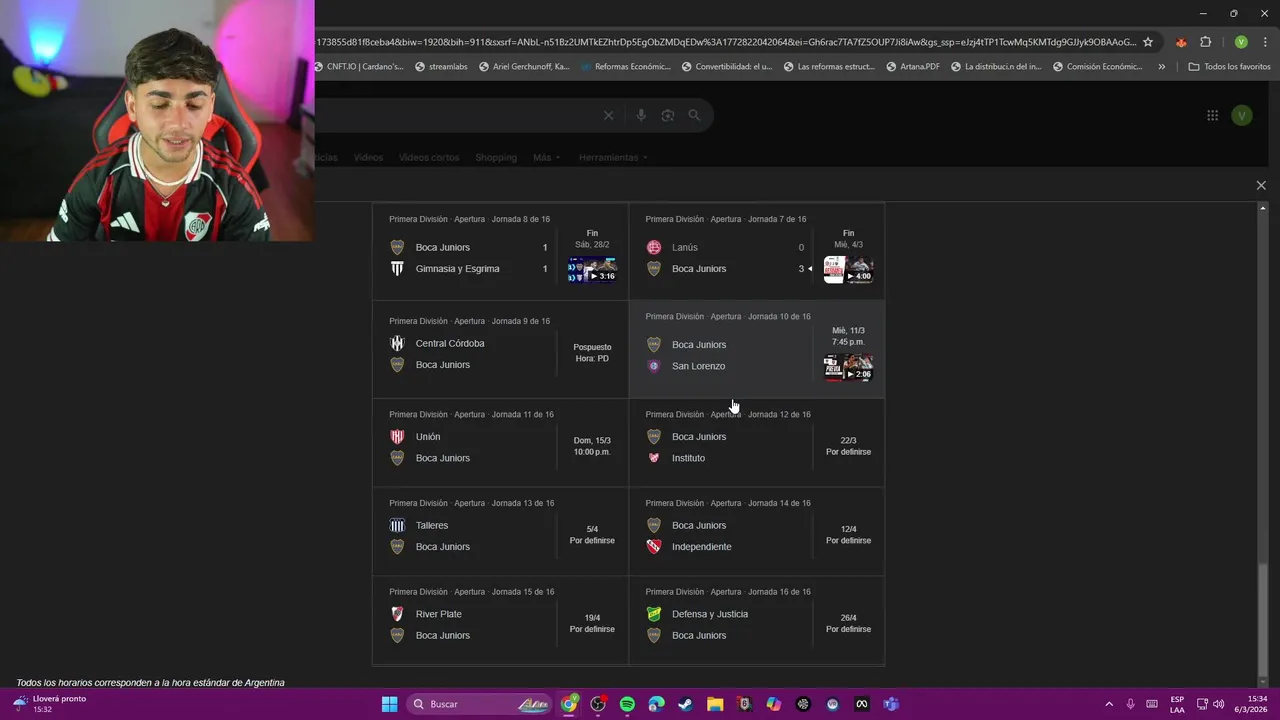The height and width of the screenshot is (720, 1280).
Task: Play the Boca vs Gimnasia highlights video
Action: pos(592,270)
